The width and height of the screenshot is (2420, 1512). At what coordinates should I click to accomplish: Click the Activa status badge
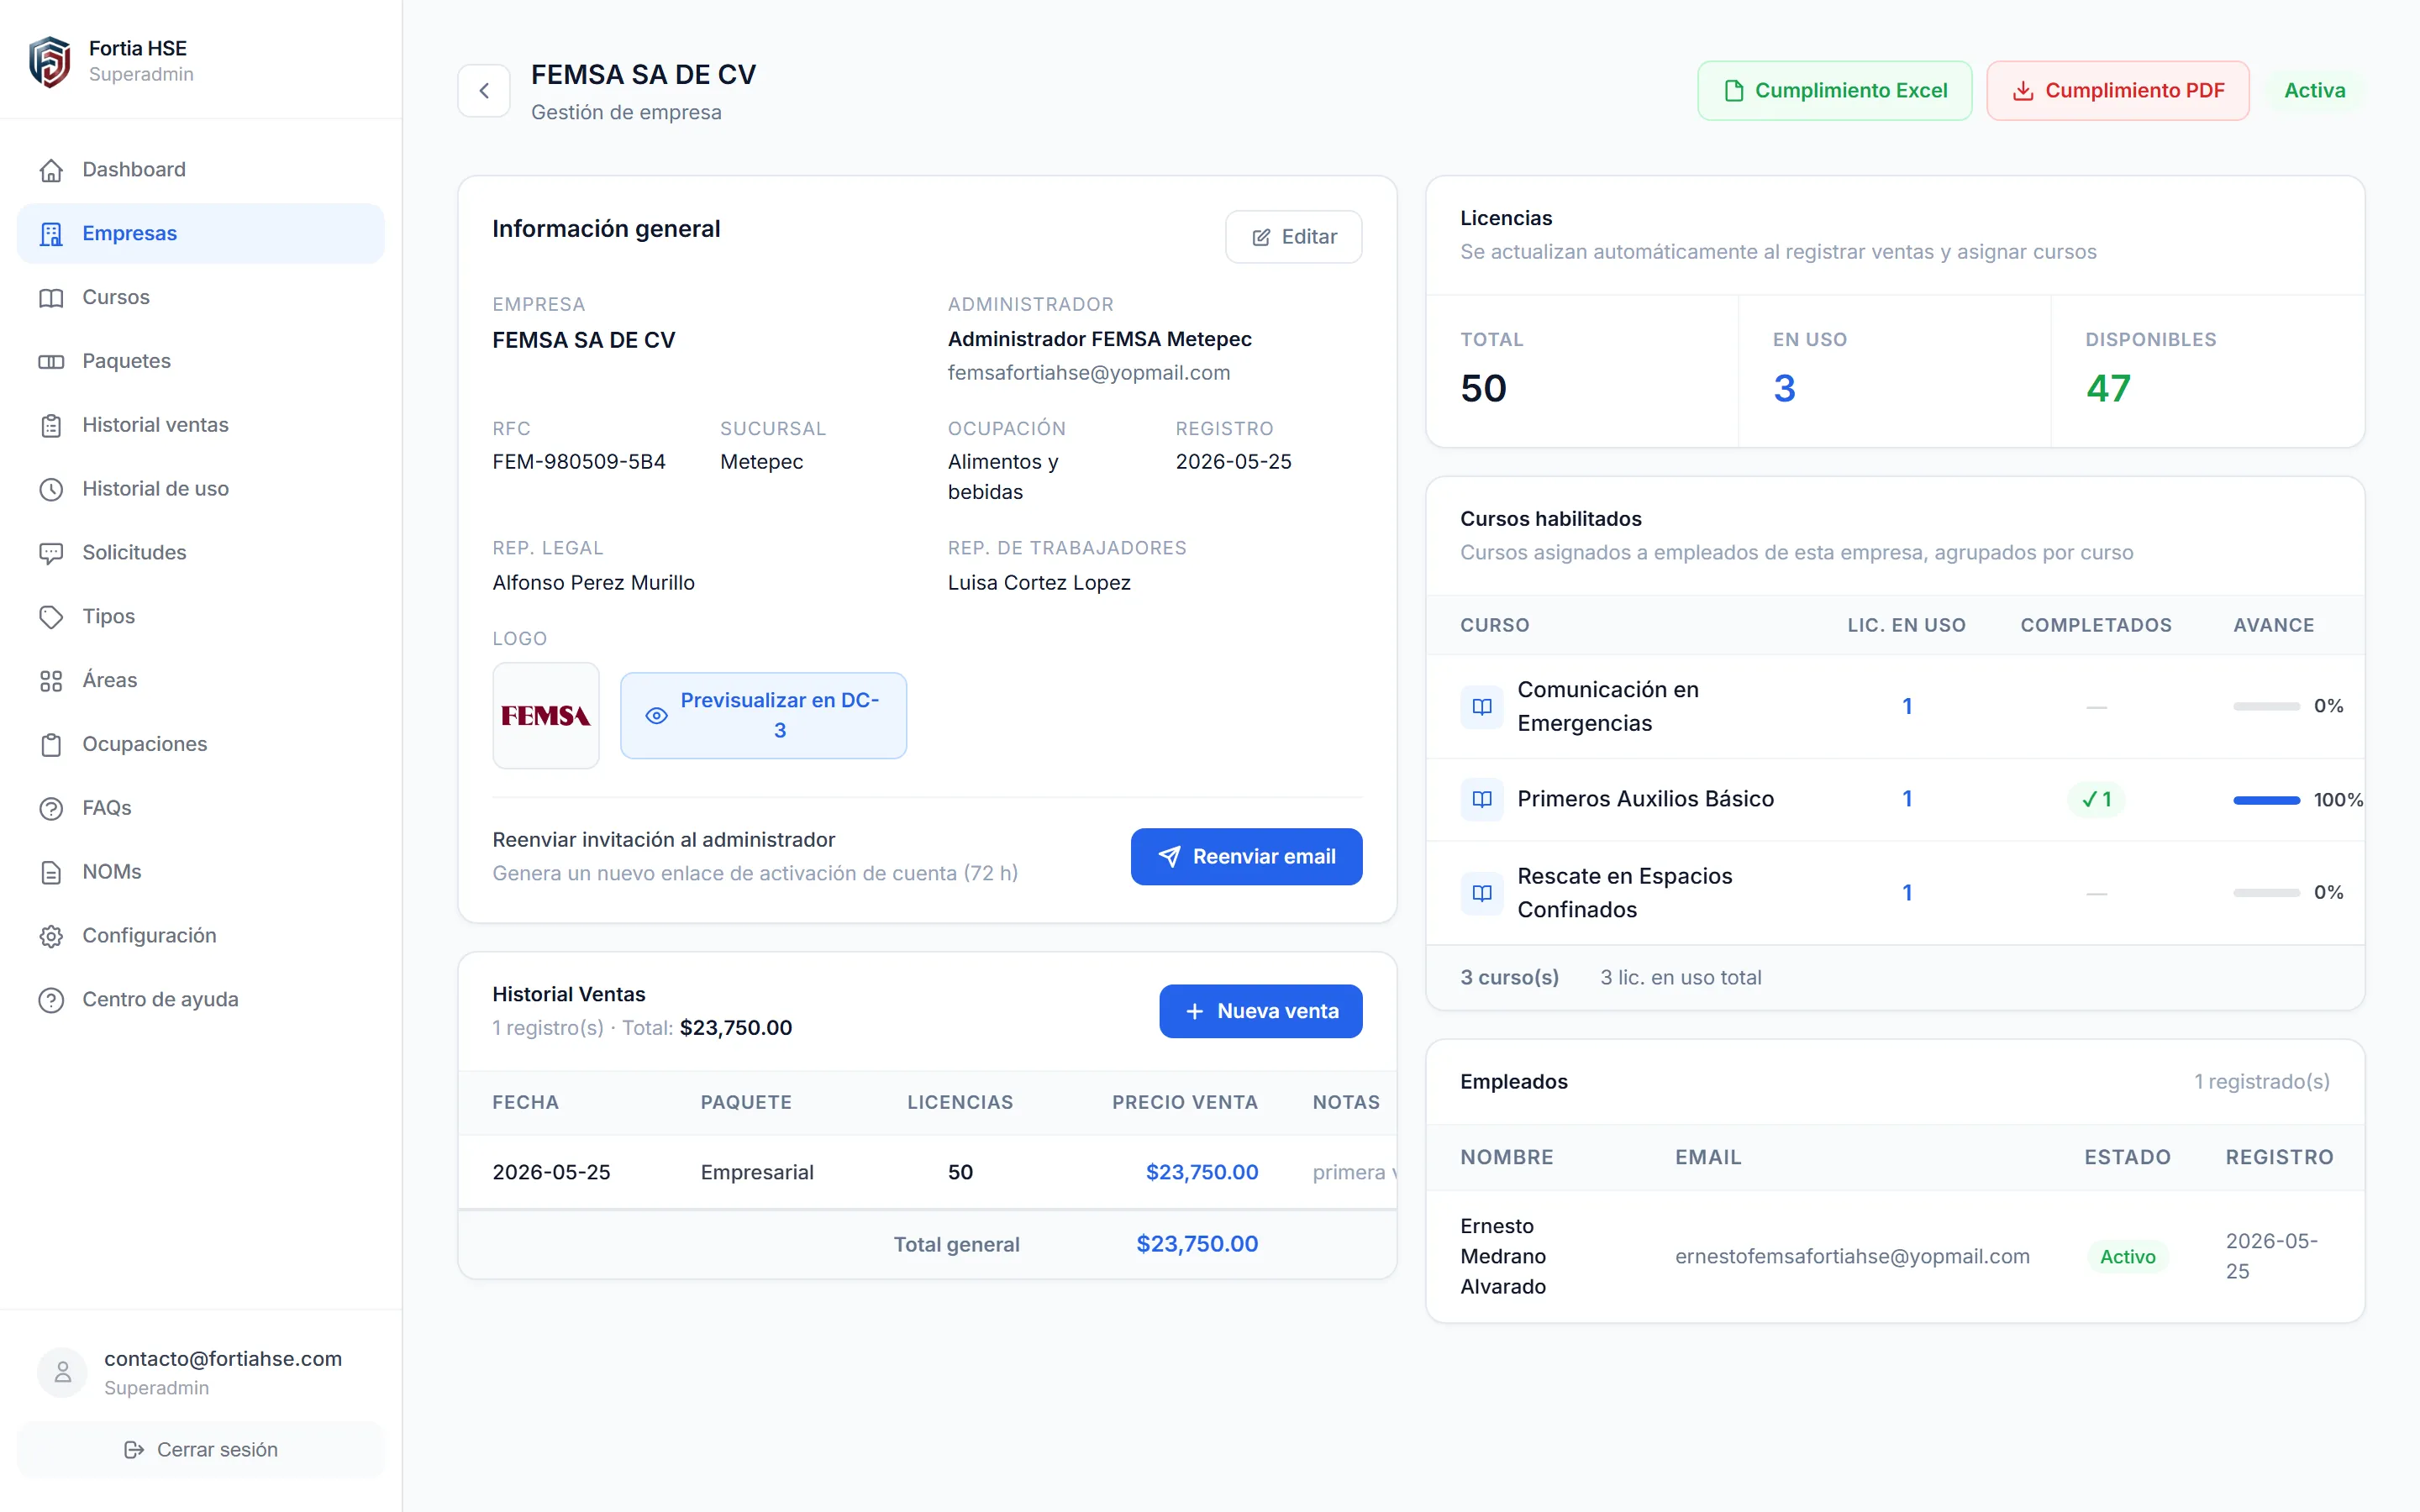coord(2315,91)
